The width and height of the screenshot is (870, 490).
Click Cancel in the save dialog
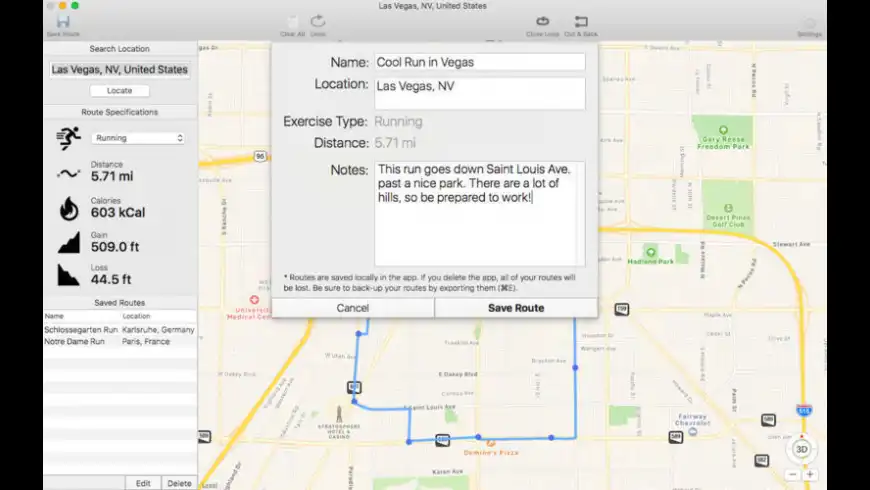(x=353, y=308)
